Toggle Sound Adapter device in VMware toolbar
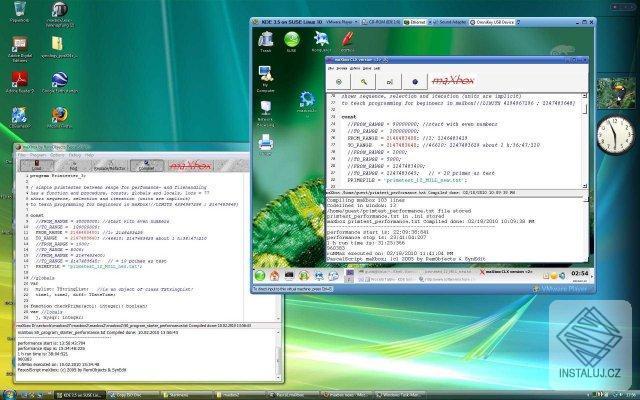 pos(448,22)
